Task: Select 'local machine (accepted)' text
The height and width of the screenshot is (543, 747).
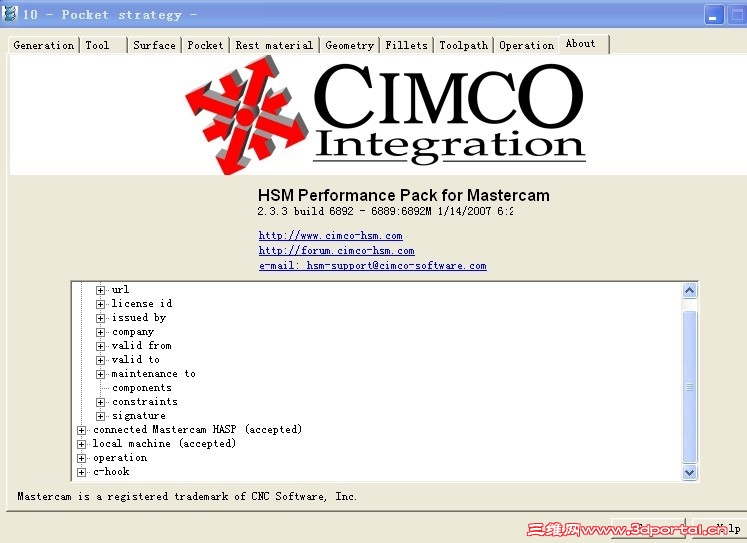Action: tap(164, 444)
